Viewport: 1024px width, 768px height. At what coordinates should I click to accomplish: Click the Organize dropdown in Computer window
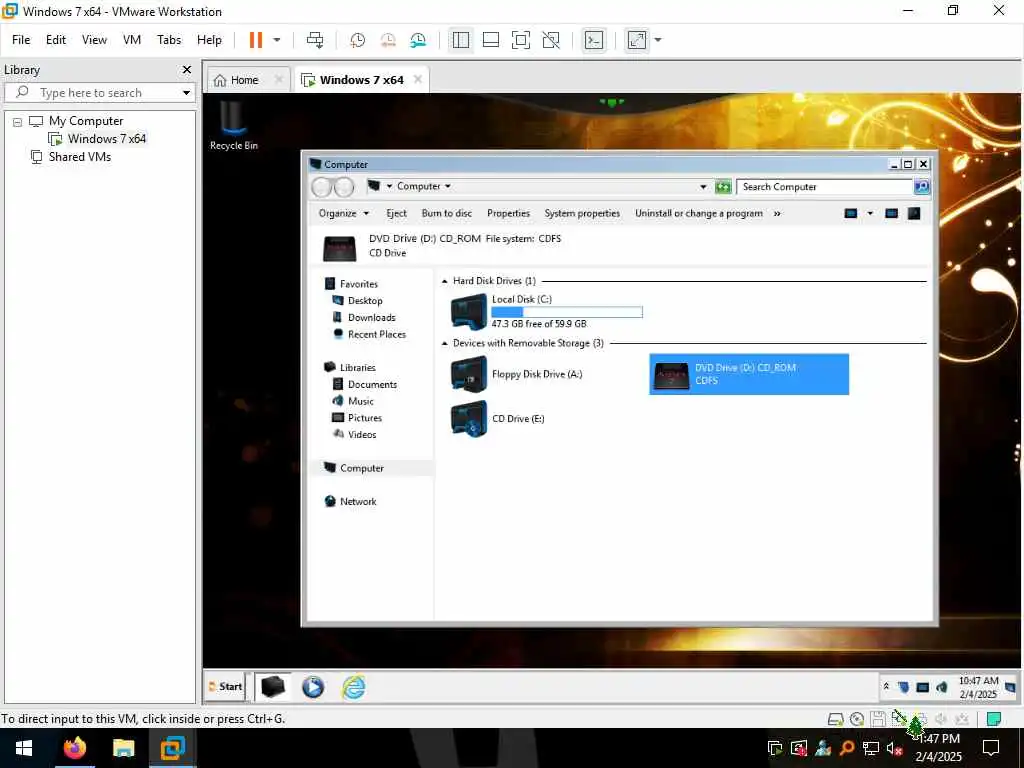point(344,214)
